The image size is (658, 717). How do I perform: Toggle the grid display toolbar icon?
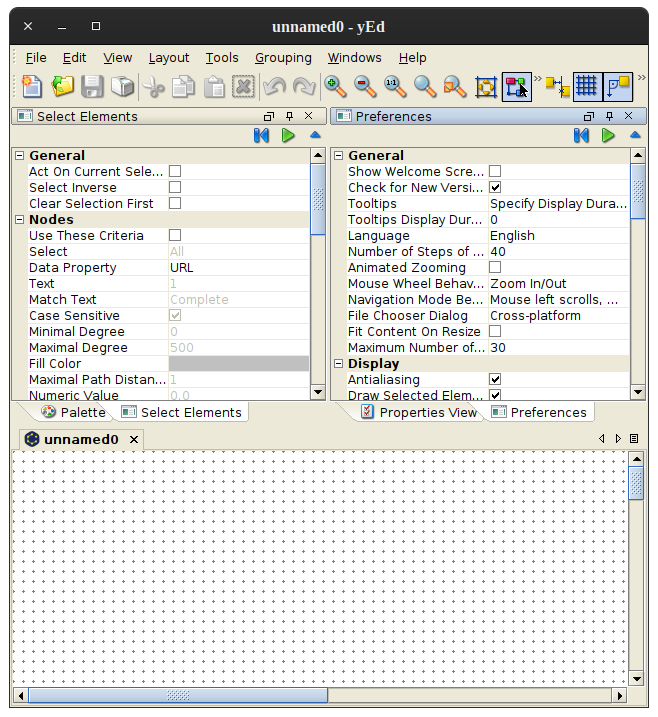click(x=587, y=86)
